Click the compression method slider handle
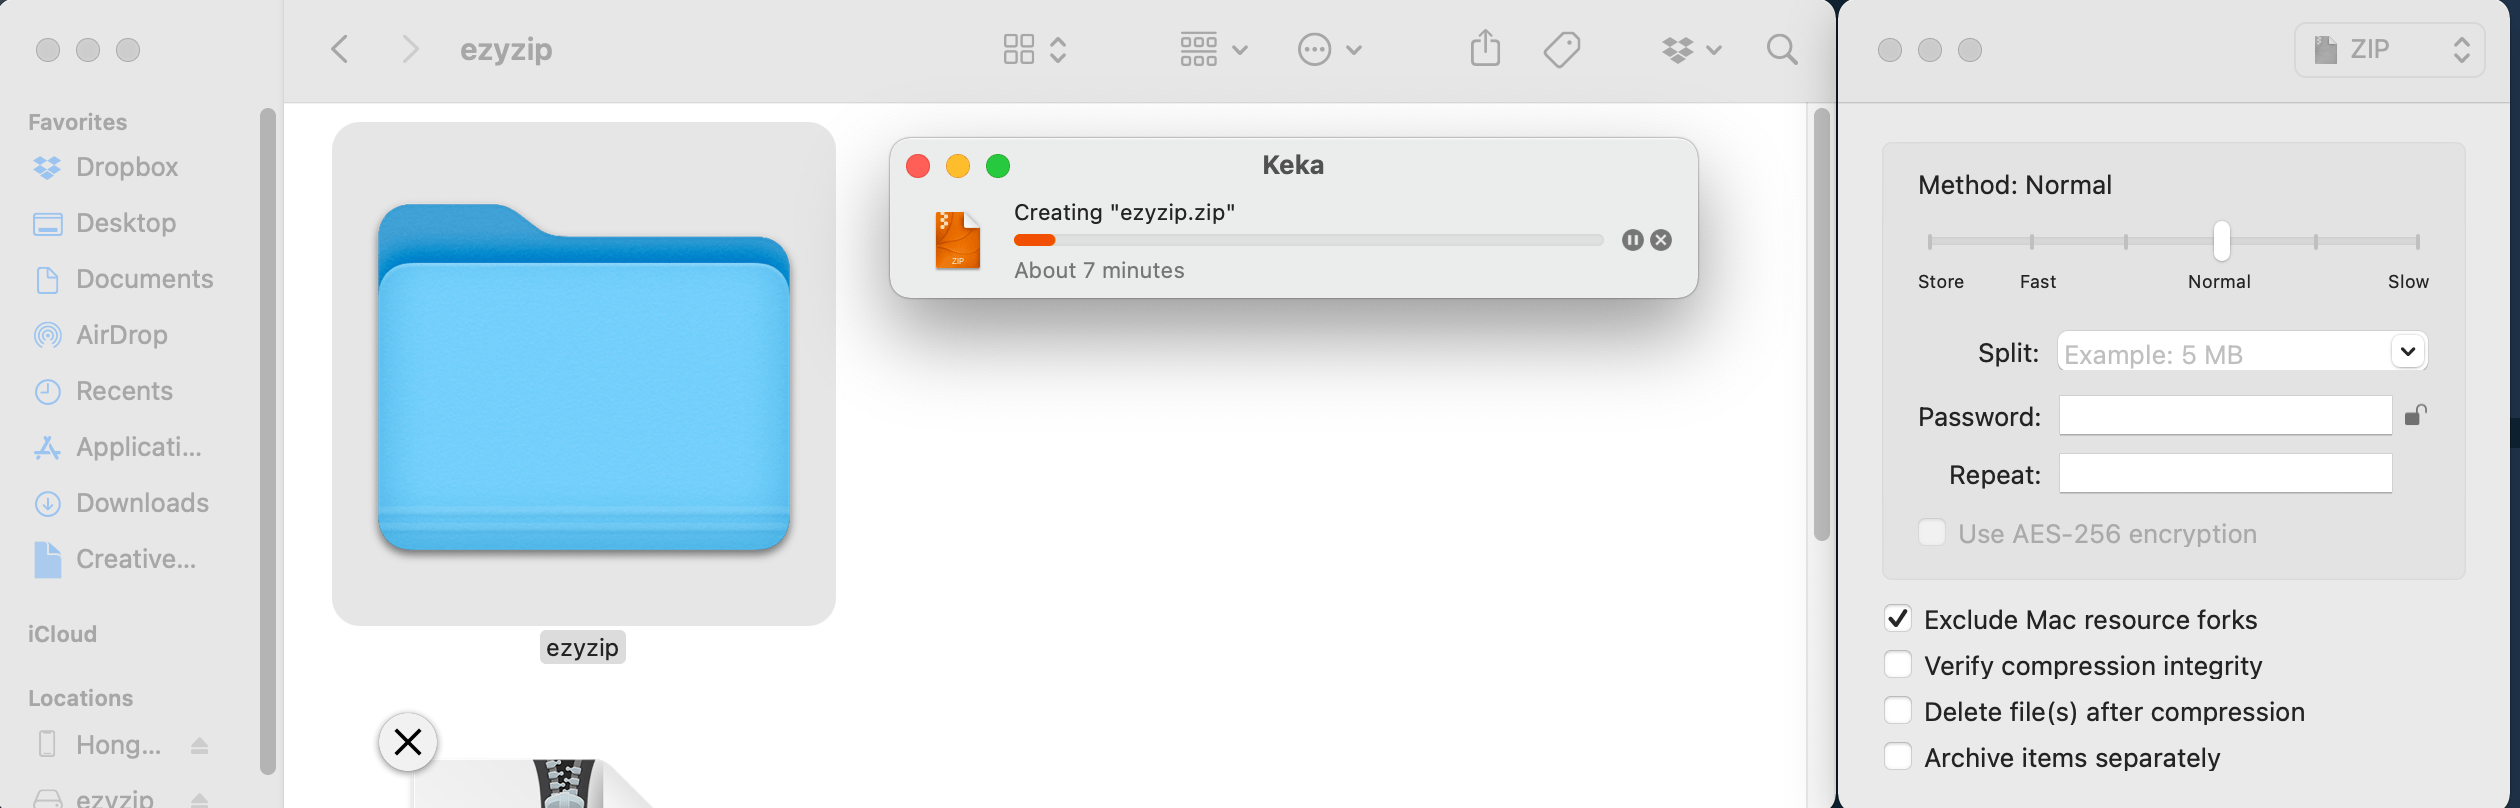2520x808 pixels. coord(2221,241)
